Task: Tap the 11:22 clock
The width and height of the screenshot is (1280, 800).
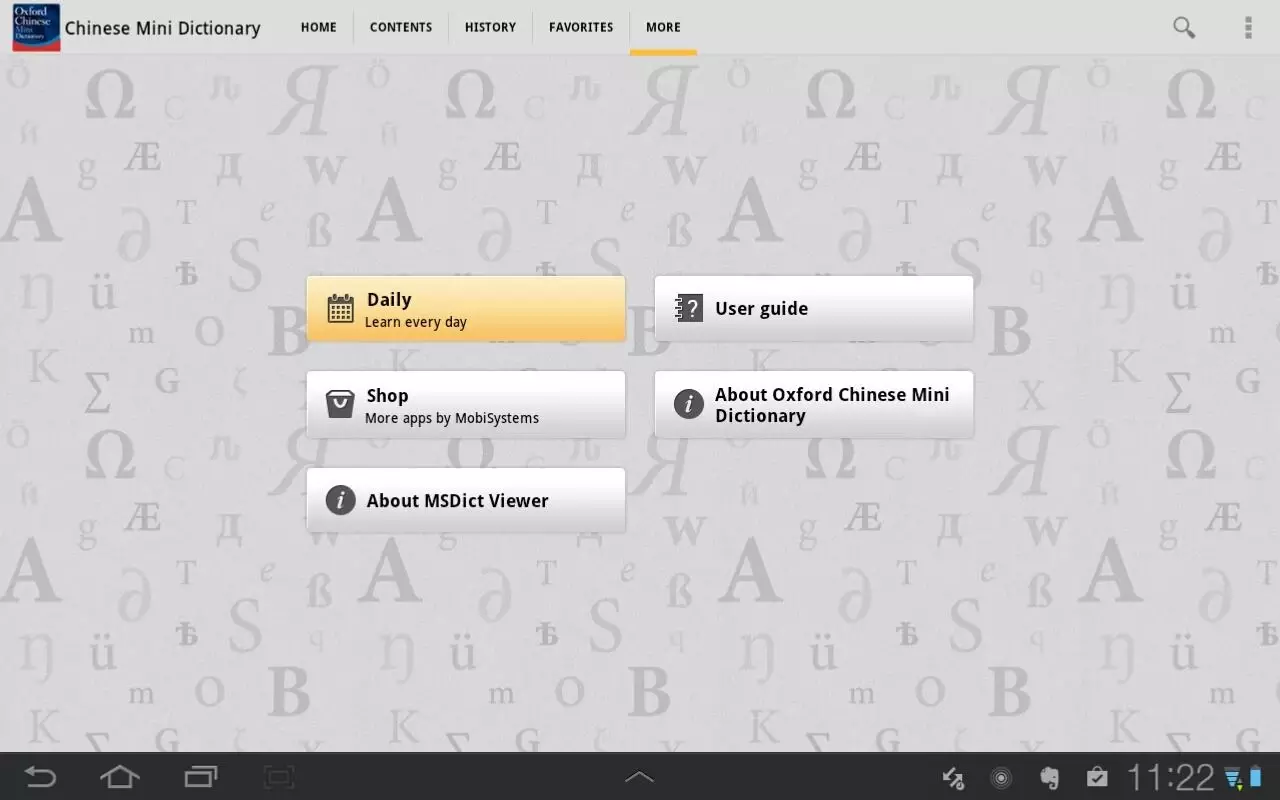Action: tap(1171, 777)
